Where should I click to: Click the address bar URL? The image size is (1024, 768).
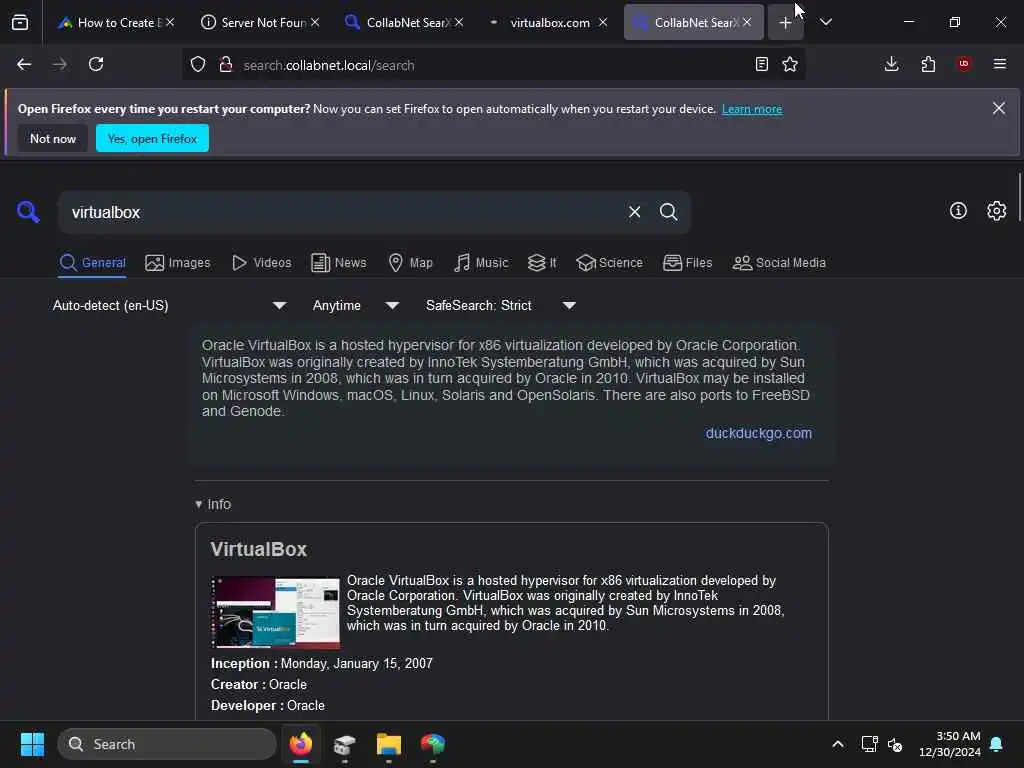tap(328, 65)
